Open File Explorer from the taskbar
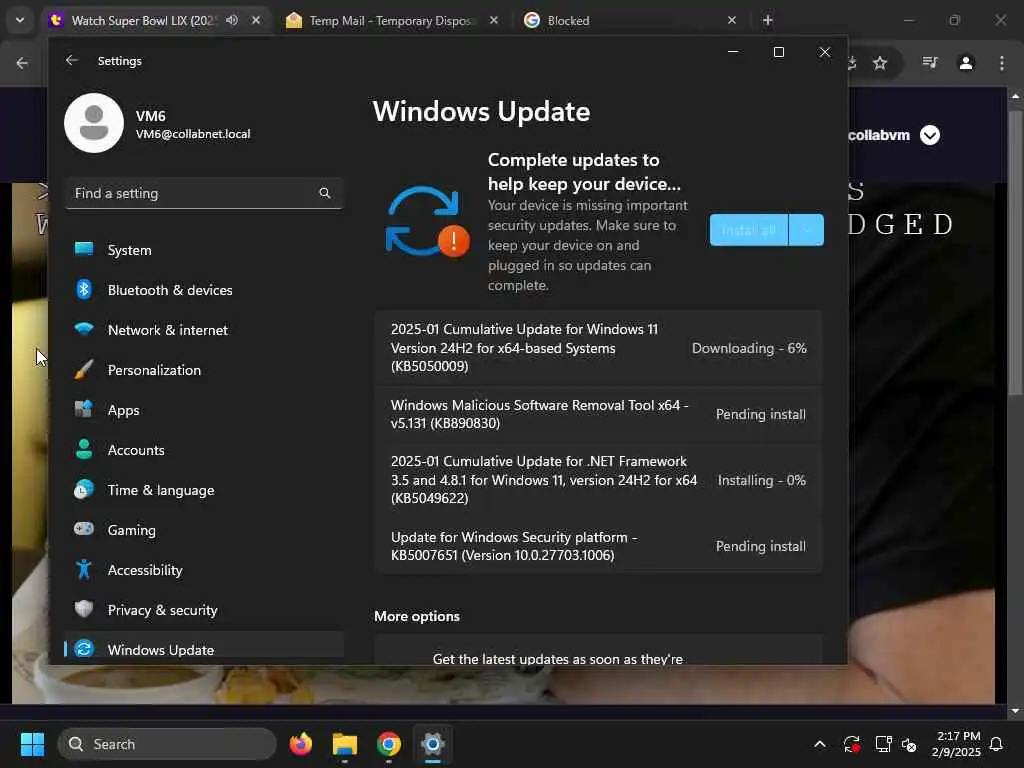This screenshot has width=1024, height=768. (345, 744)
